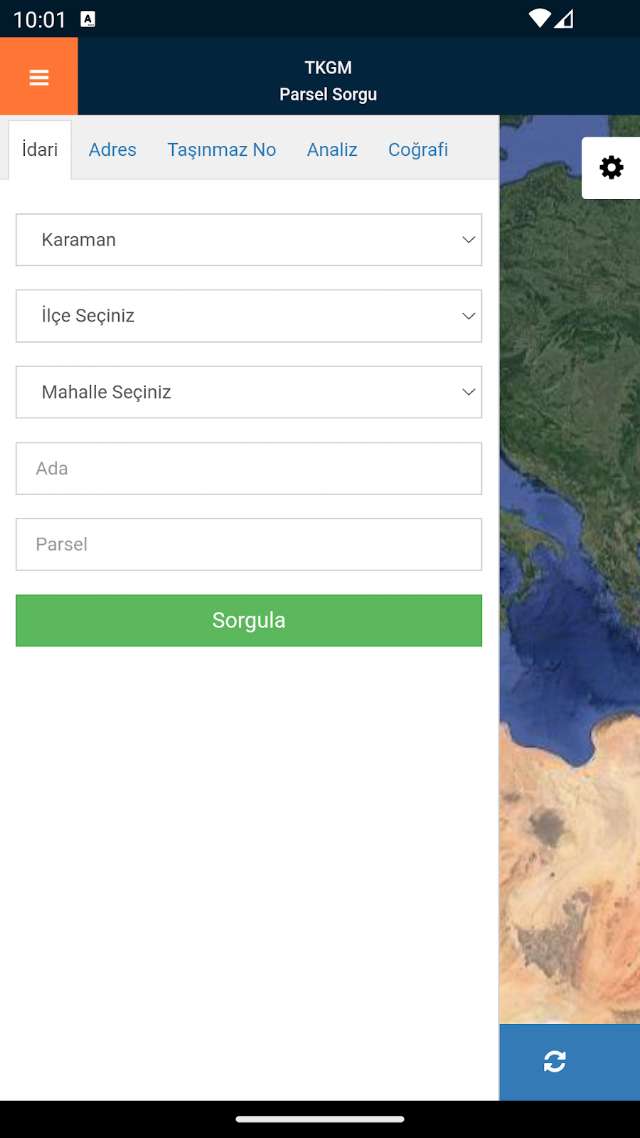
Task: Click the Karaman dropdown chevron arrow
Action: 469,240
